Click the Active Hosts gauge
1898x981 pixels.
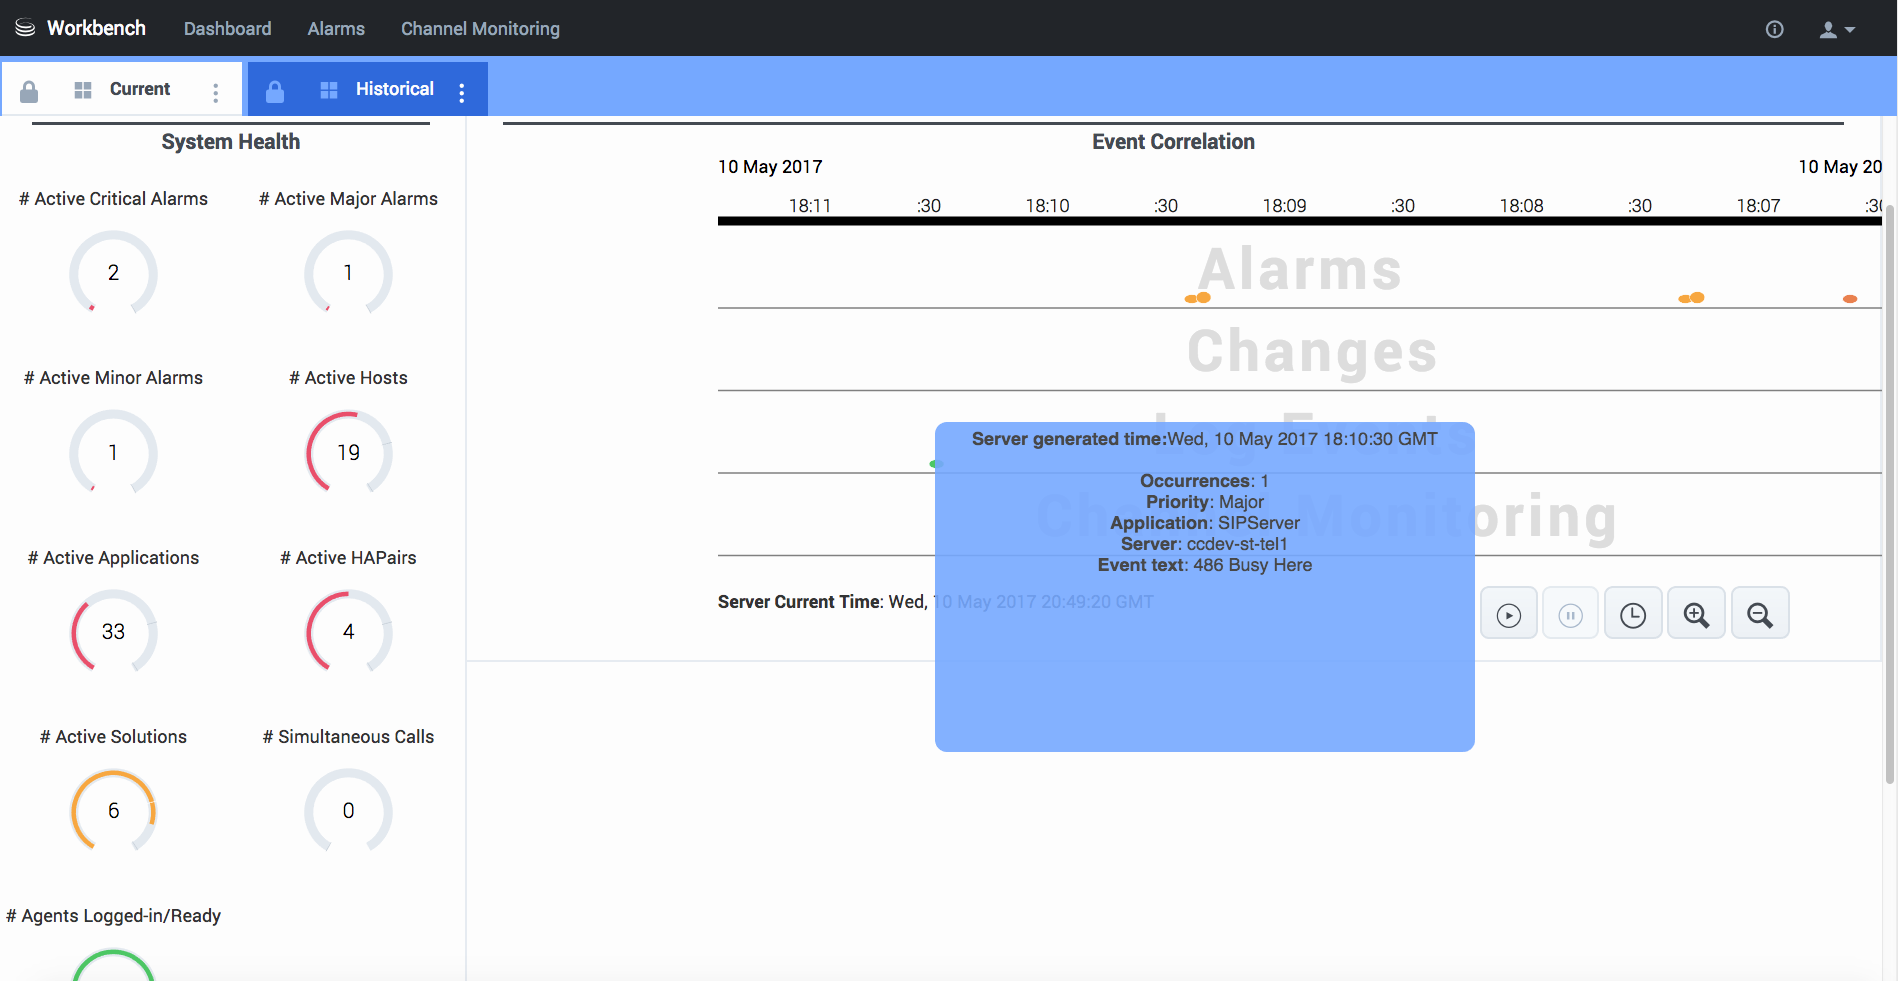(x=348, y=452)
